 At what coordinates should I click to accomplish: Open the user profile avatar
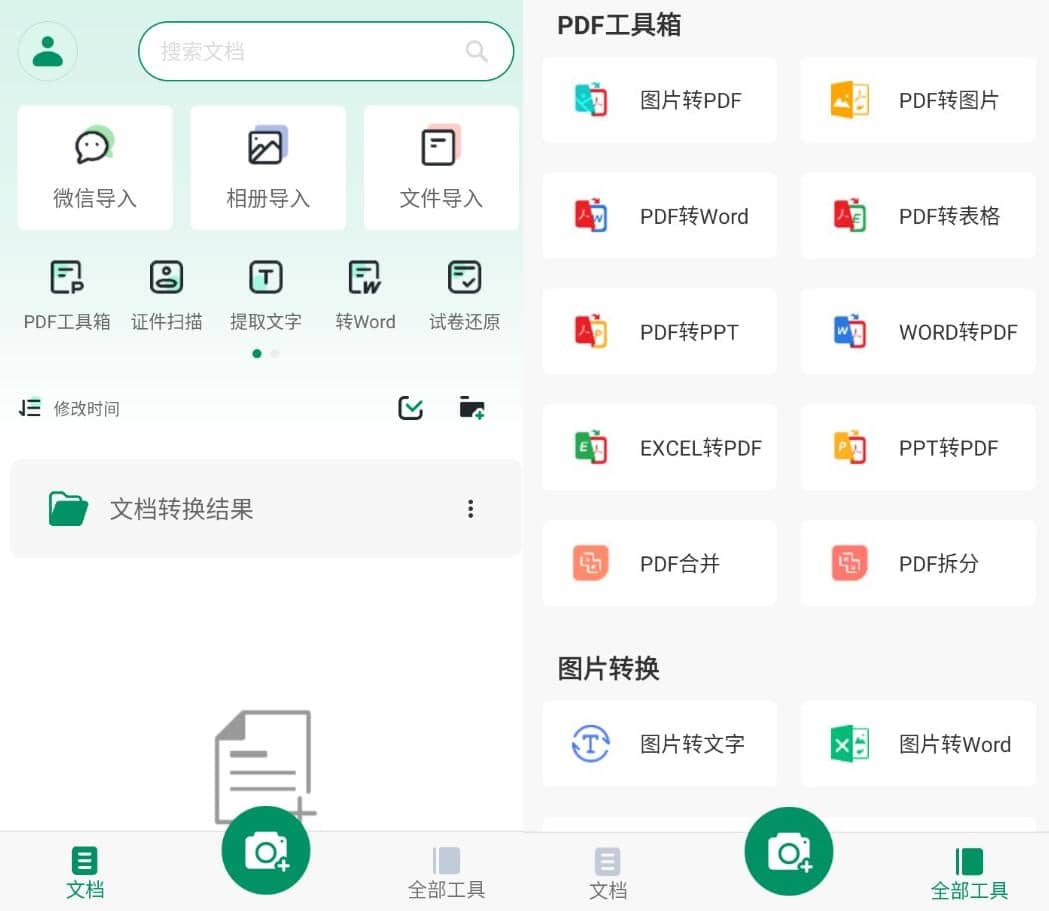[x=47, y=51]
